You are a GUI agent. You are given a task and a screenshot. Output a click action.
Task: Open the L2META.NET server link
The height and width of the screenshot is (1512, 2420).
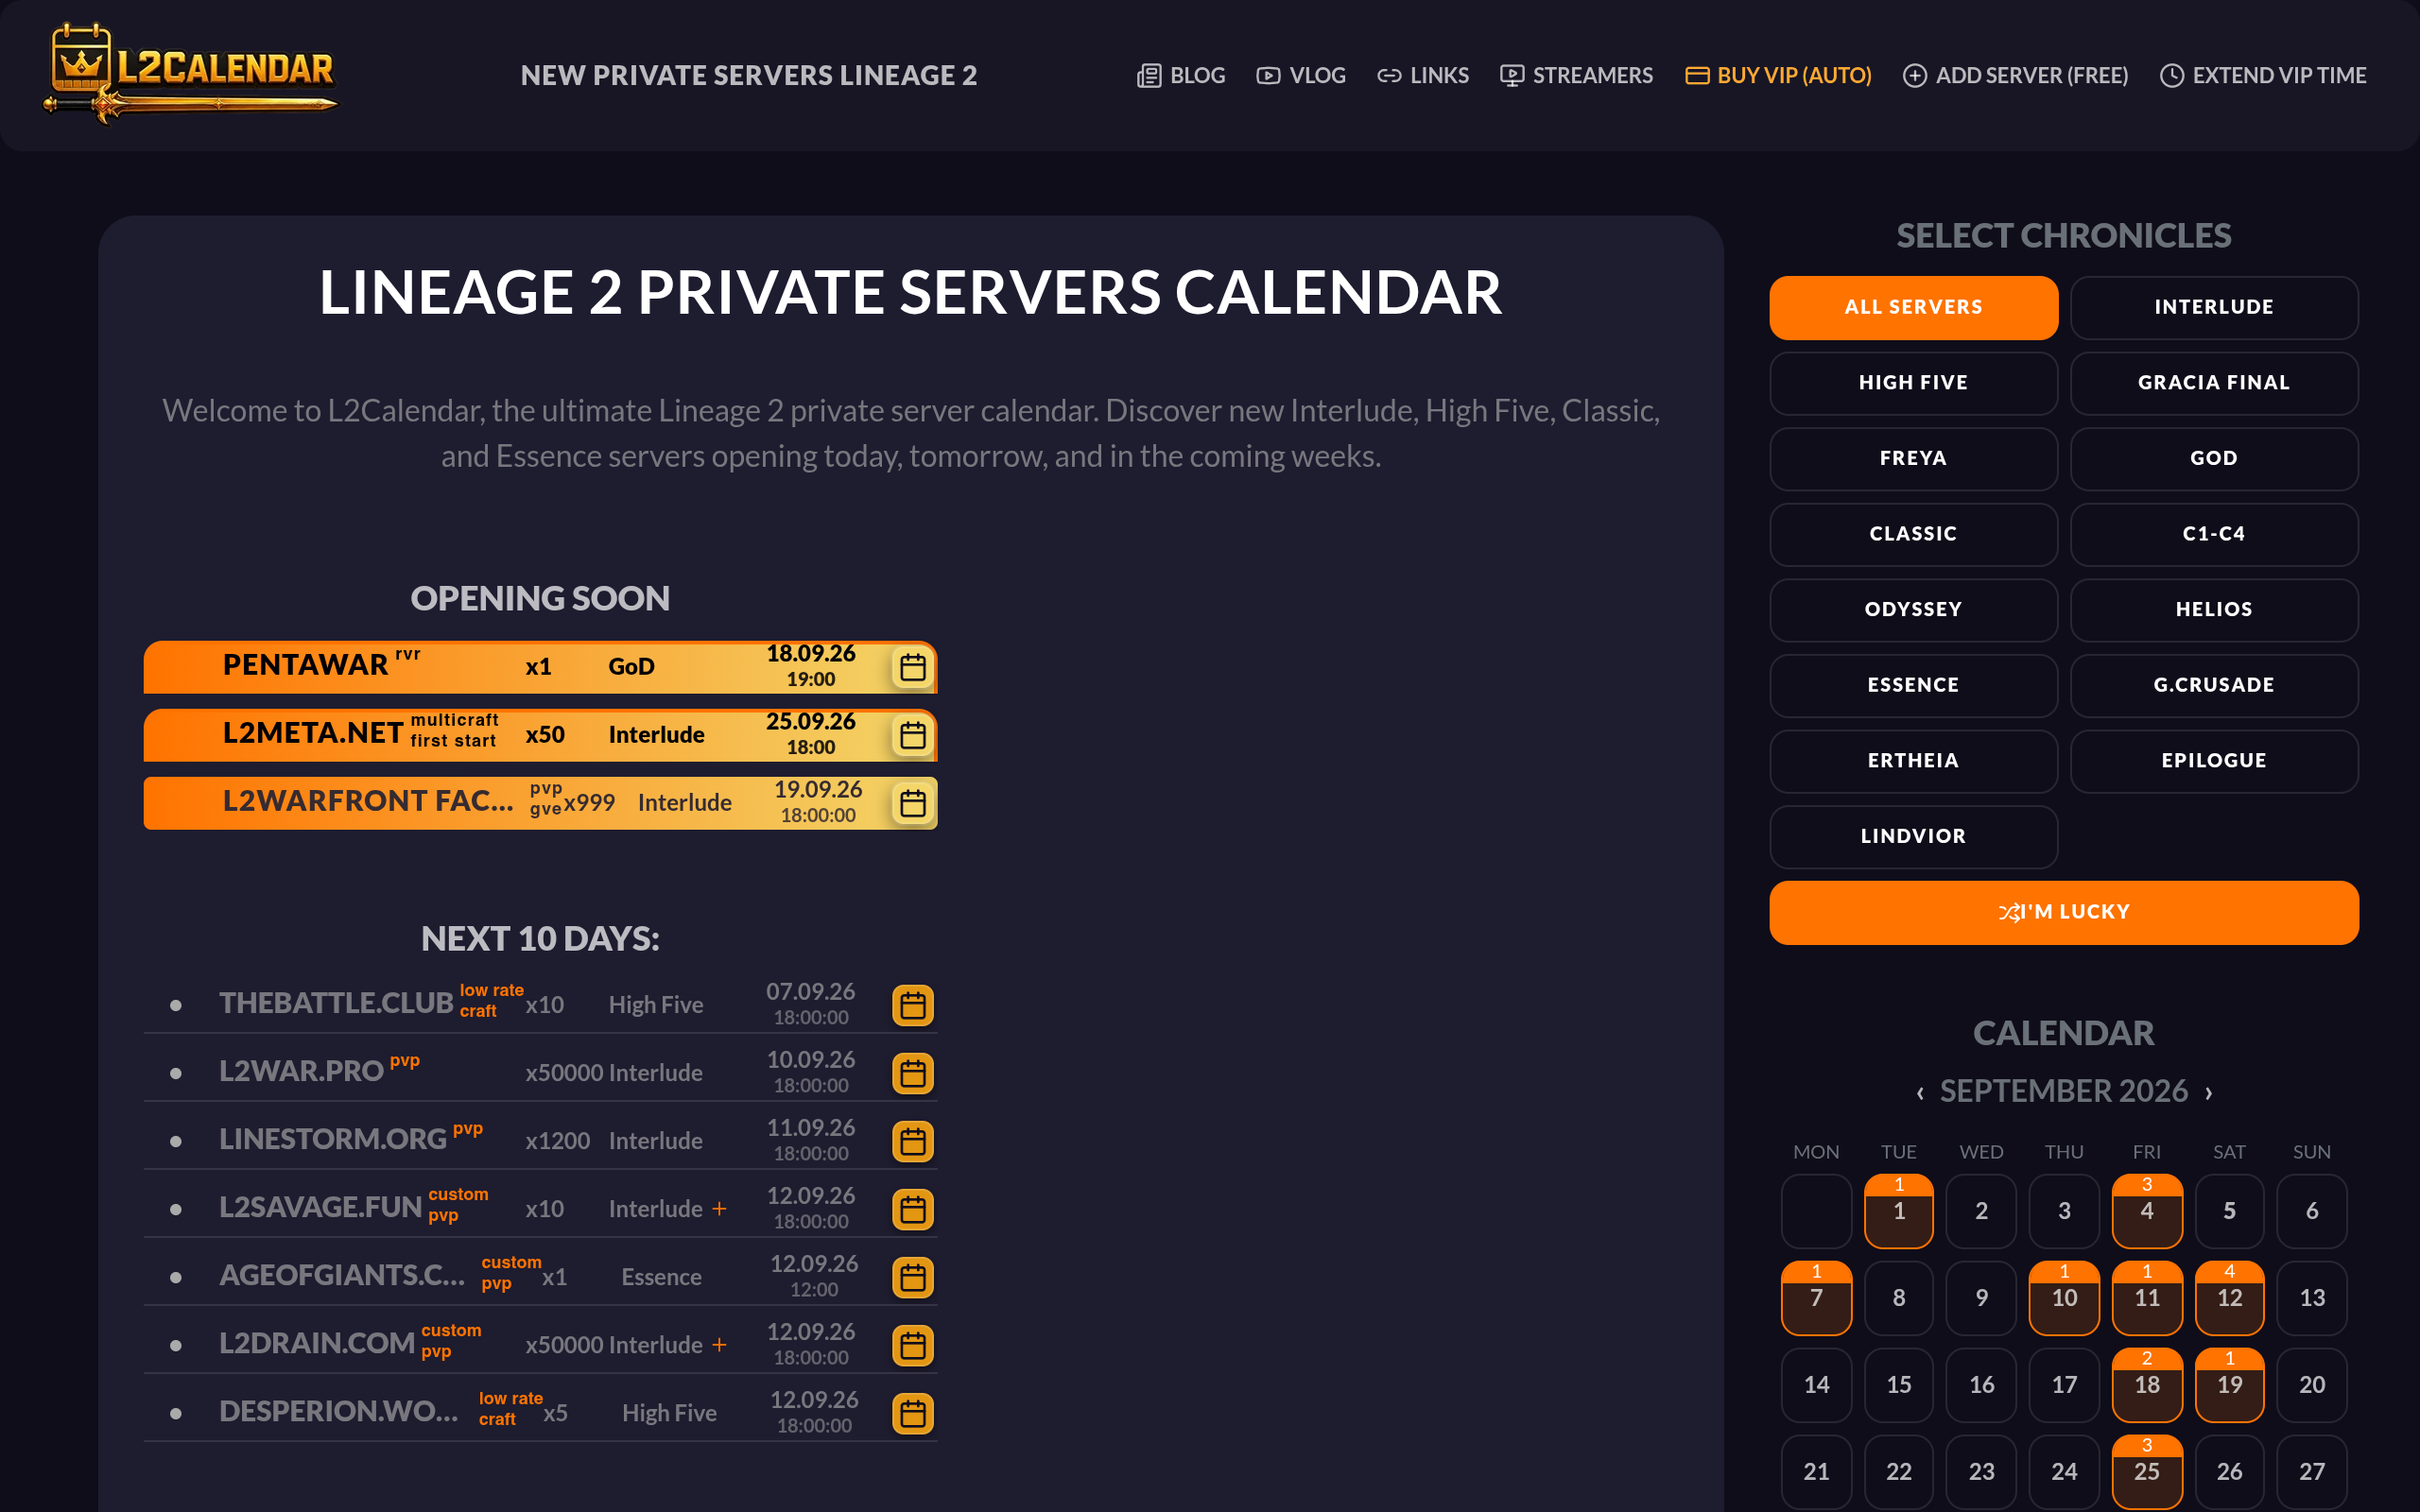click(x=312, y=733)
